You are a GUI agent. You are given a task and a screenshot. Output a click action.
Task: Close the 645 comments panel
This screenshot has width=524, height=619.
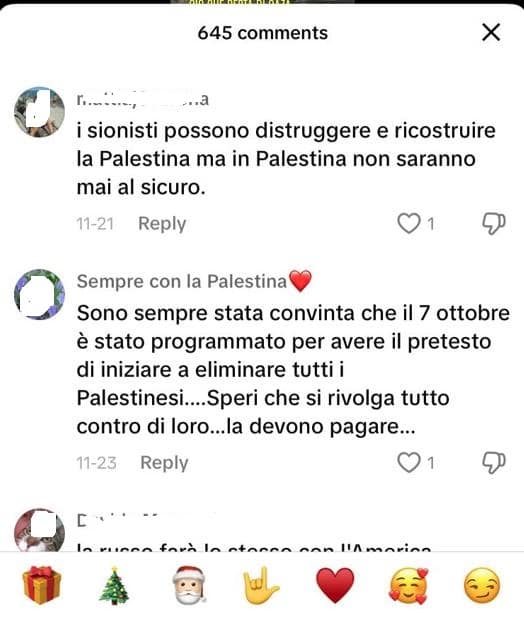[491, 32]
